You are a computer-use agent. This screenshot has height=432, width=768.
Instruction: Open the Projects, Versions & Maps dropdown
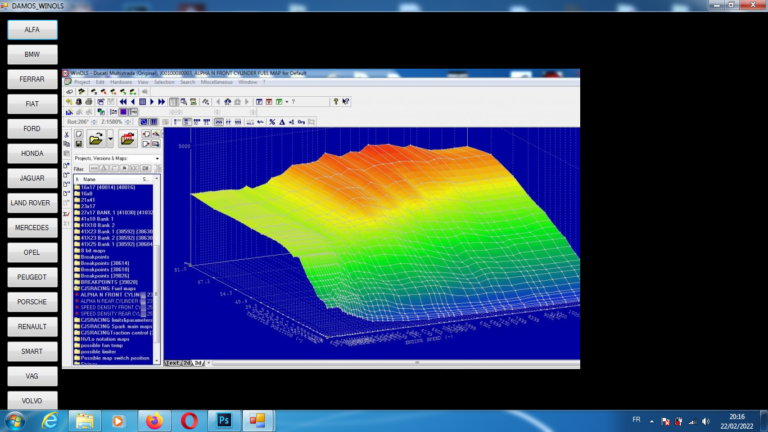(117, 158)
